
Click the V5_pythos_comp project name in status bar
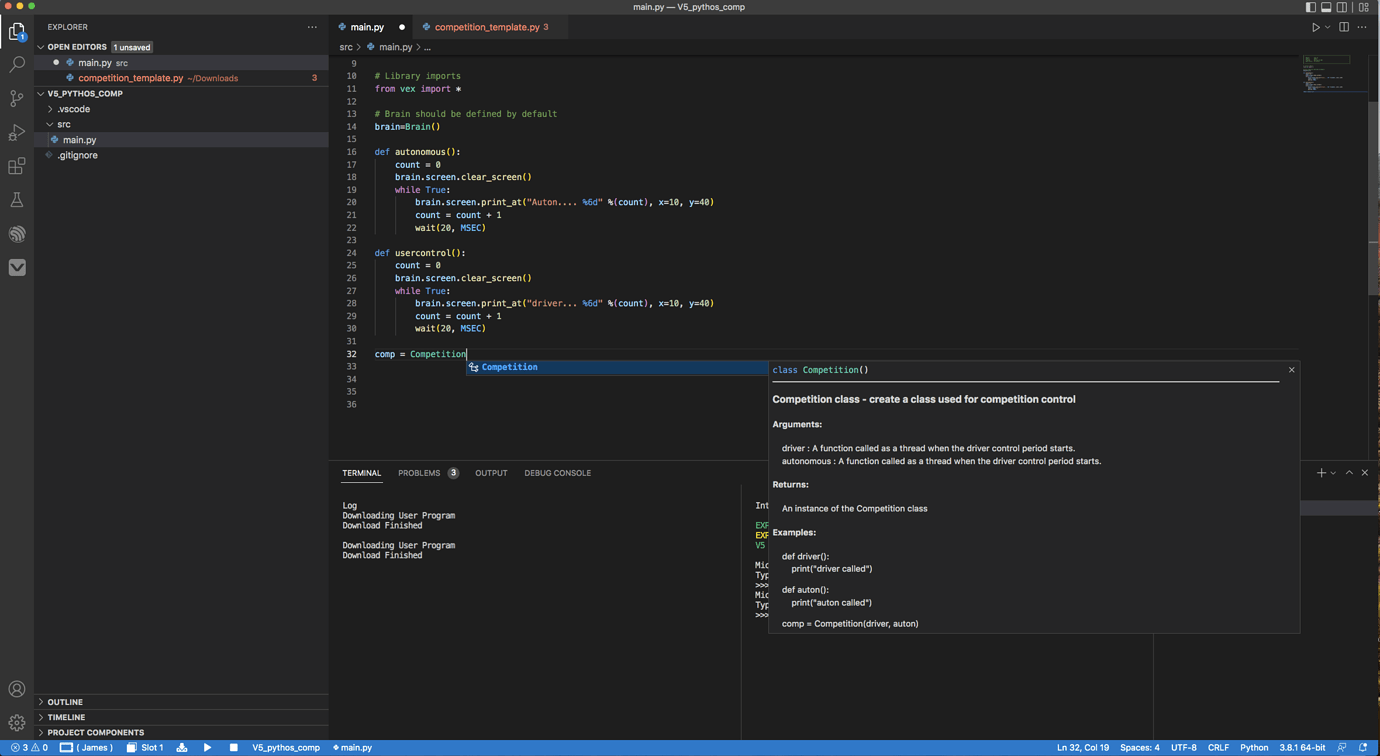[286, 748]
